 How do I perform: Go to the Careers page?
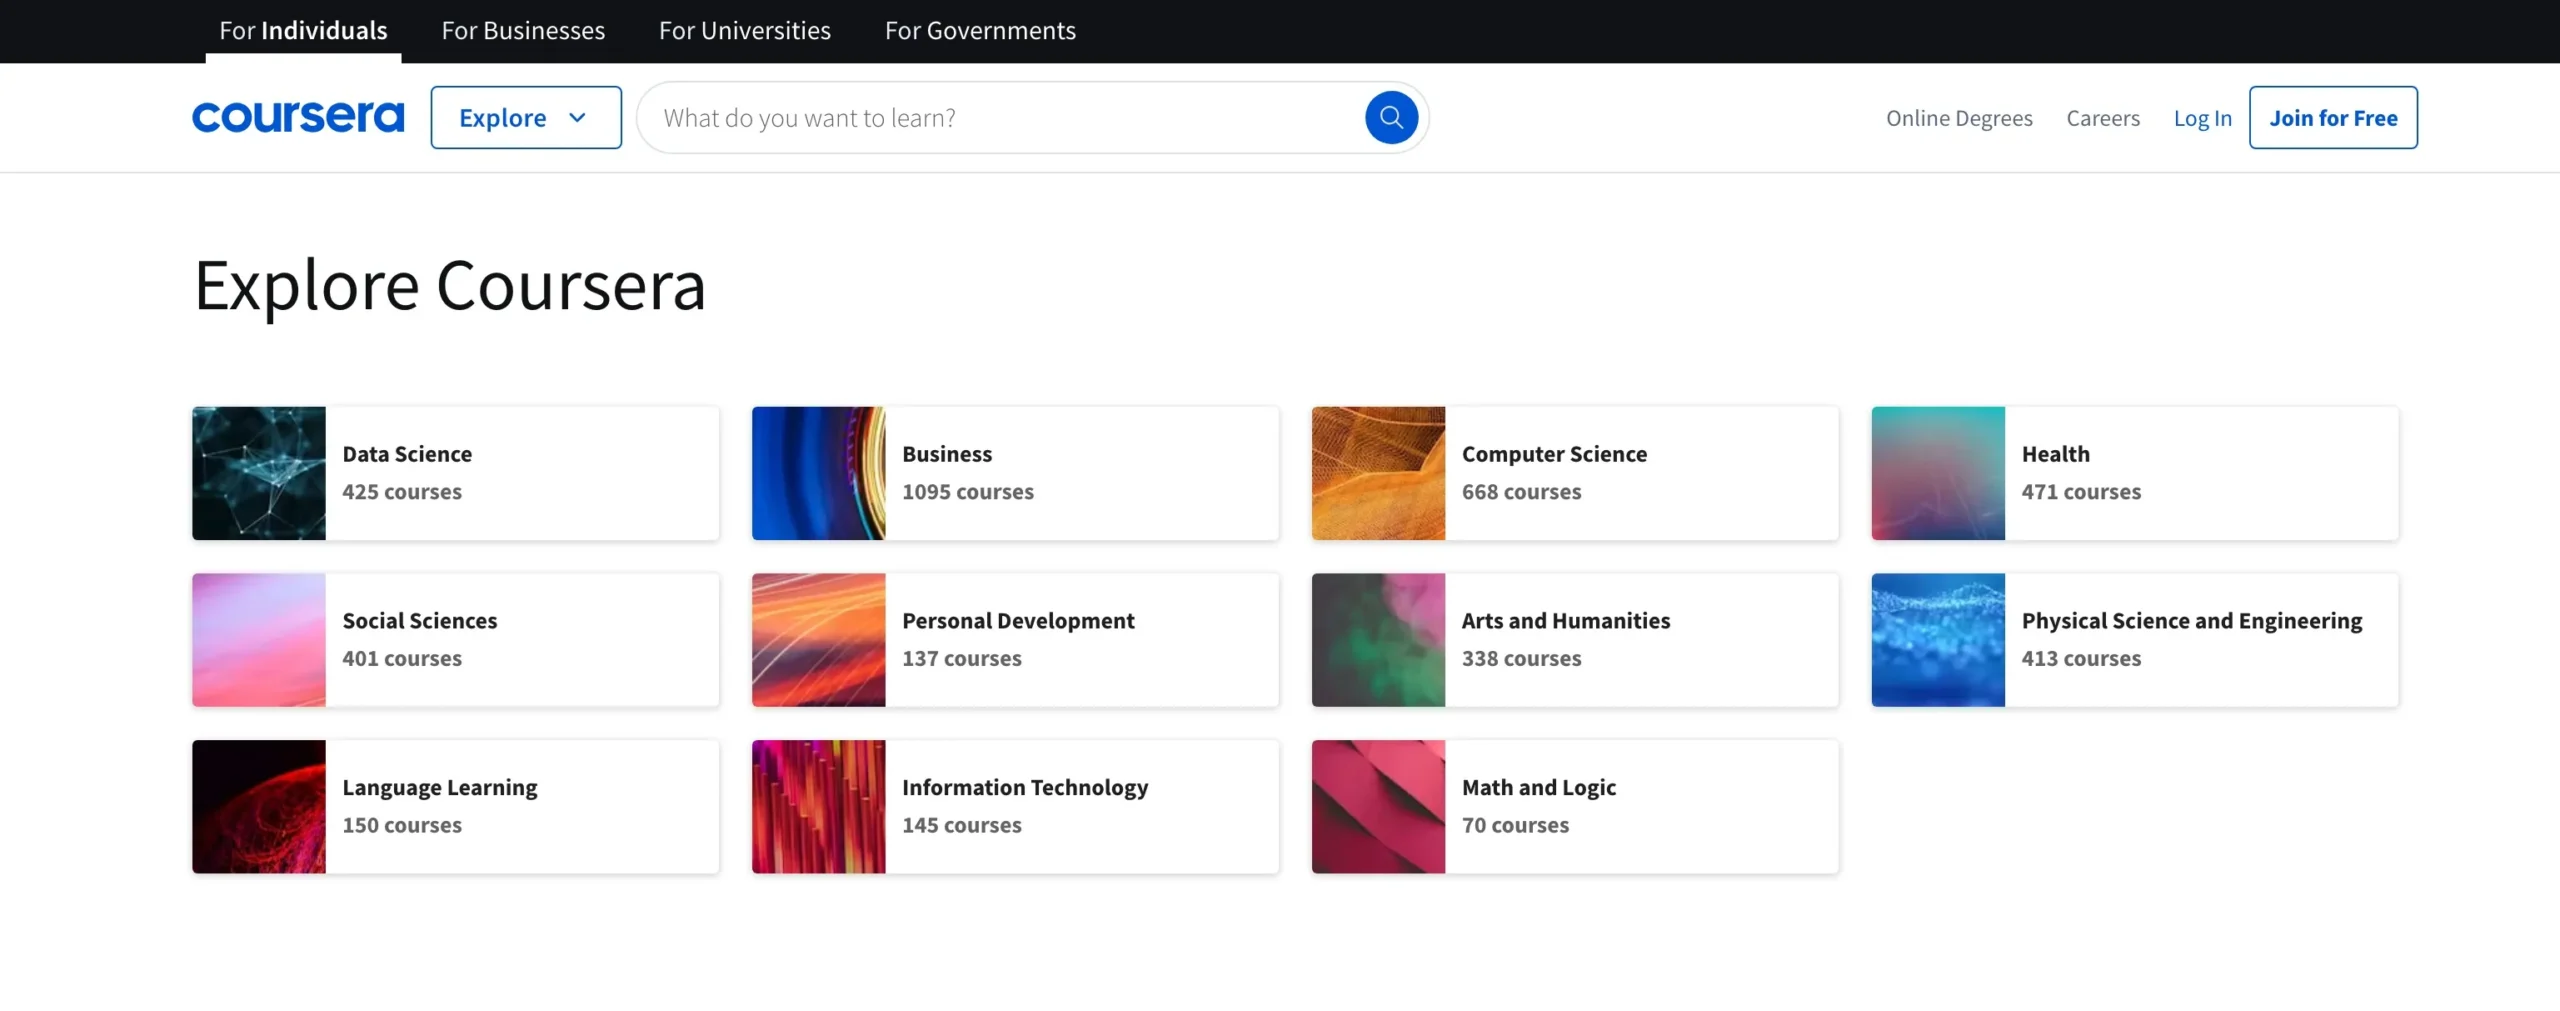pyautogui.click(x=2102, y=118)
